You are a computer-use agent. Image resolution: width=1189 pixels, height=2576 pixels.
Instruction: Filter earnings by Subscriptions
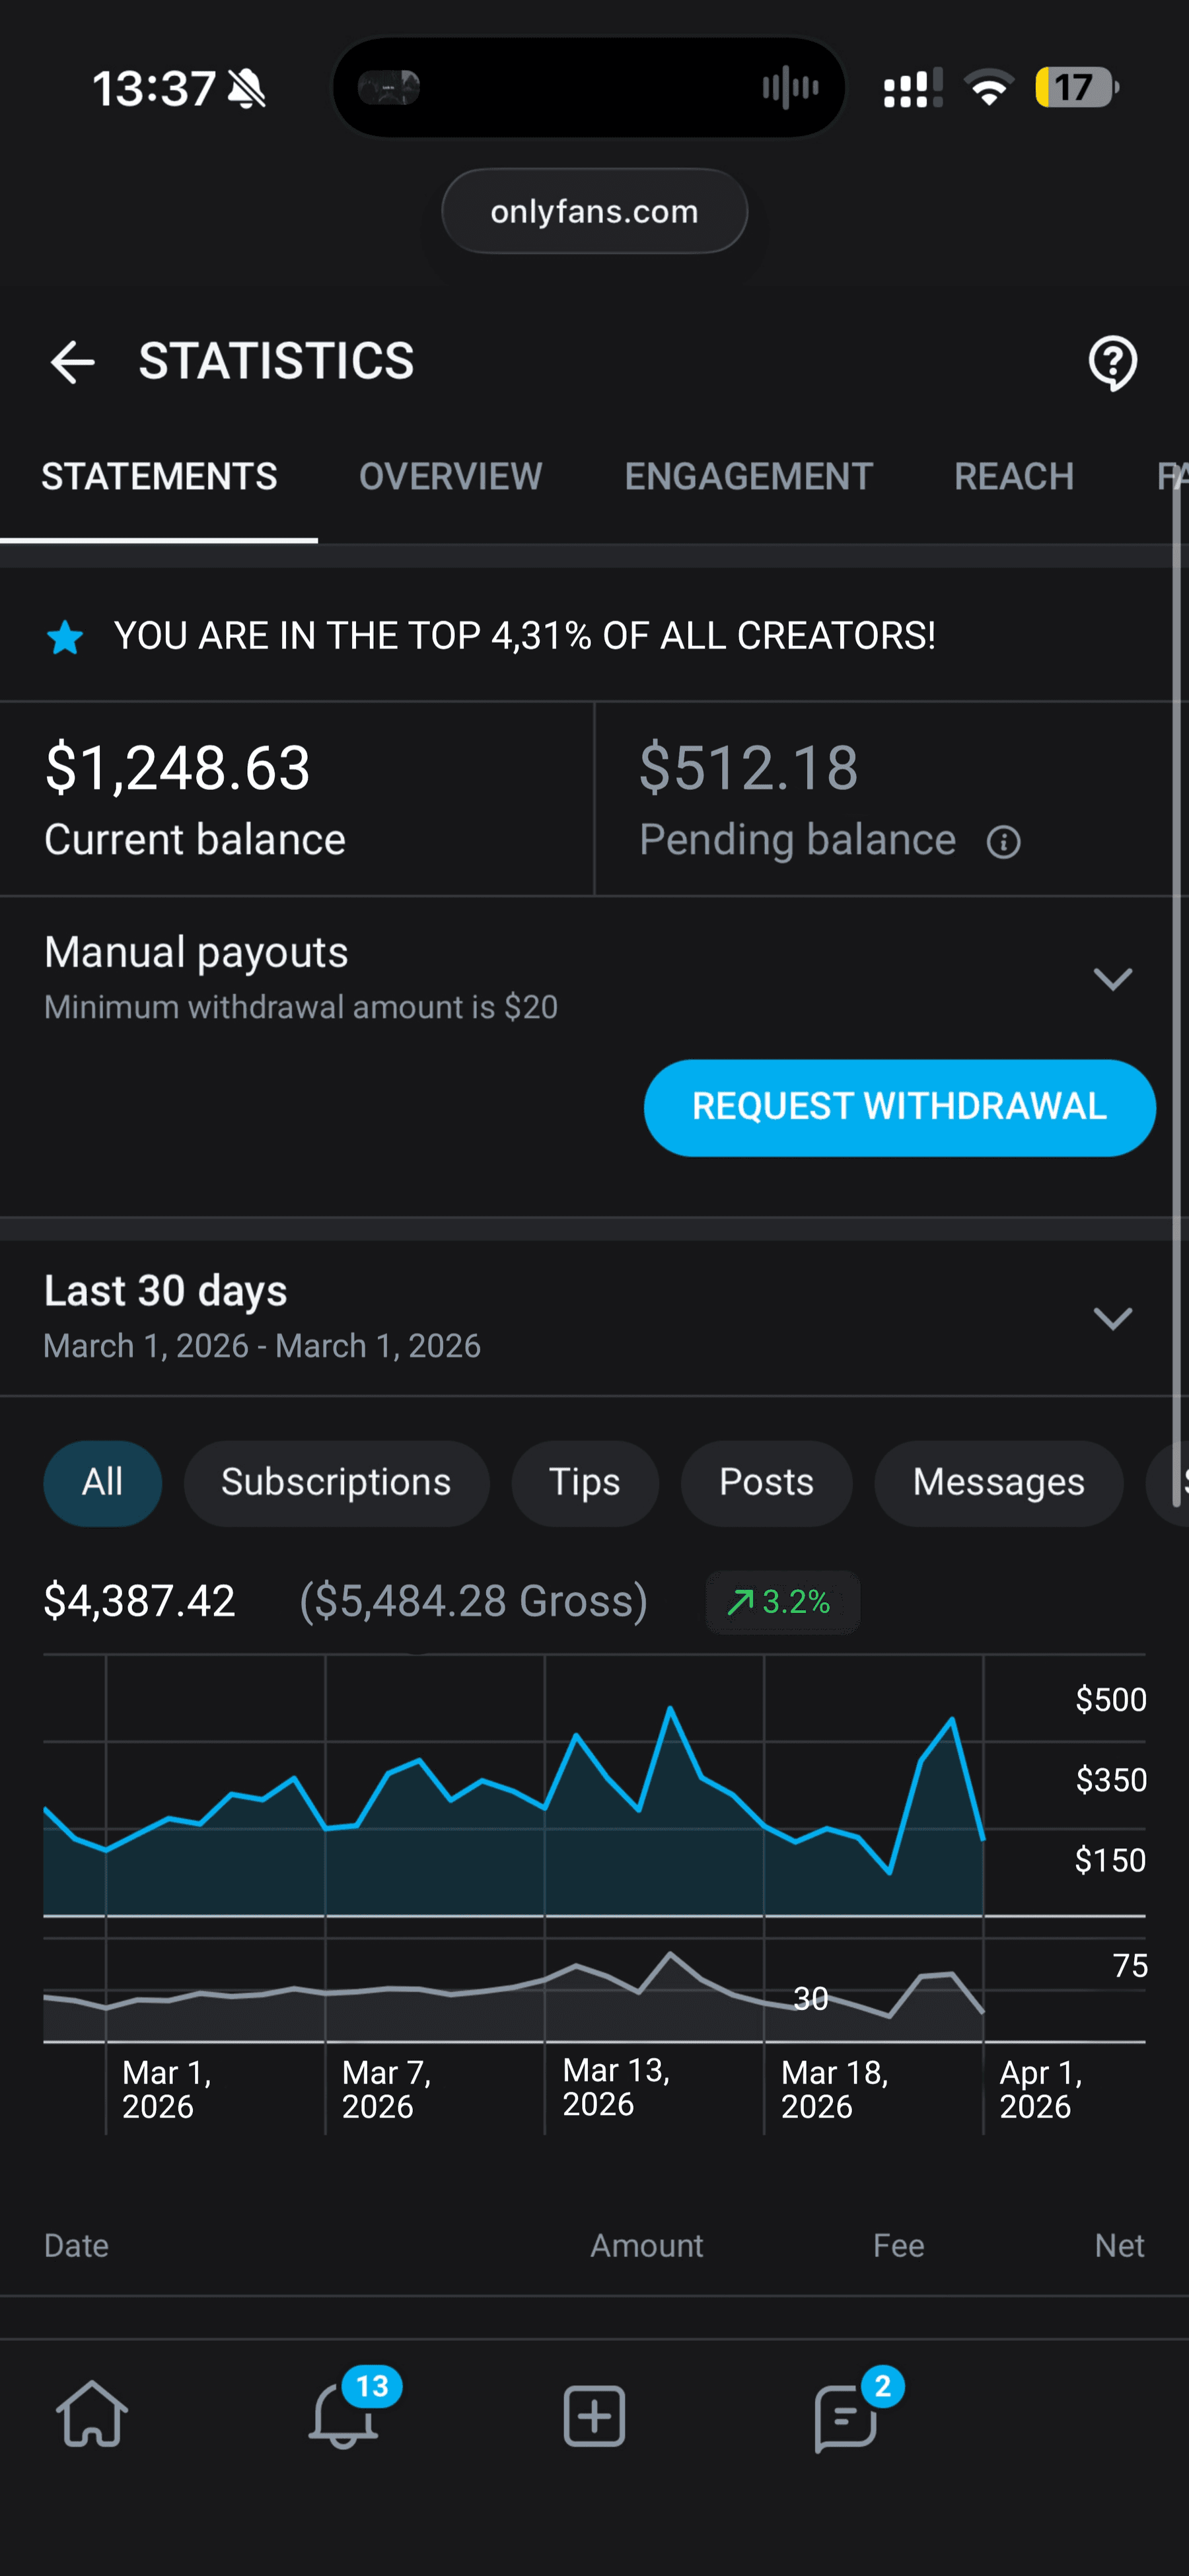click(336, 1483)
